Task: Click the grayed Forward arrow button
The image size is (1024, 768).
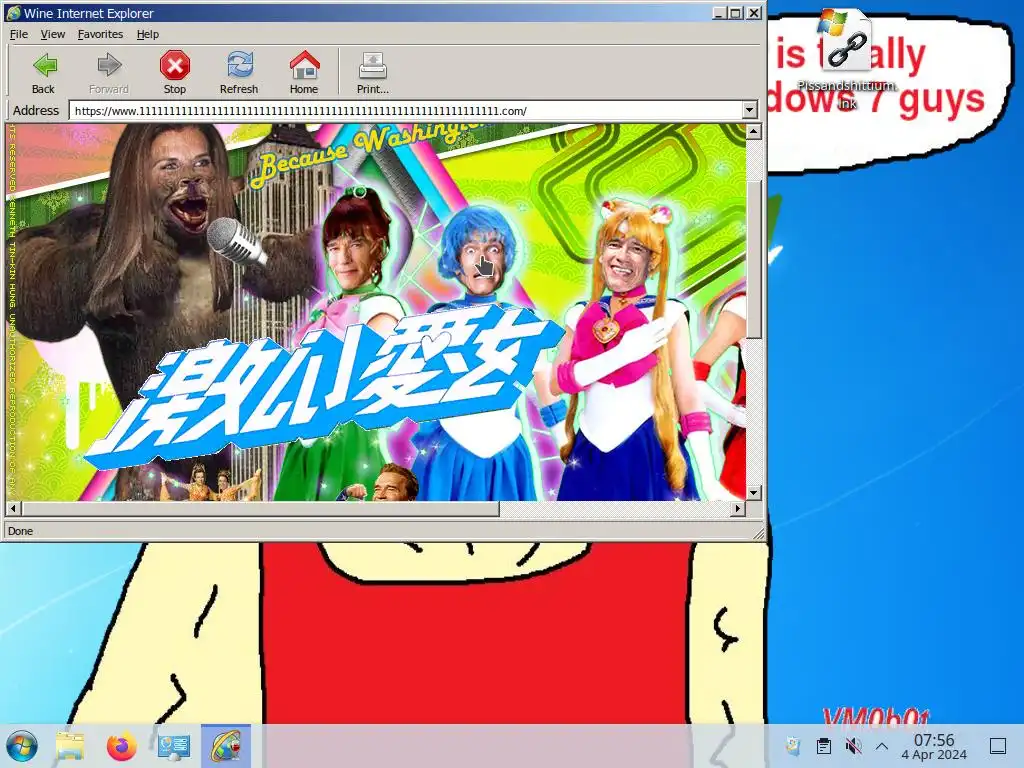Action: point(108,72)
